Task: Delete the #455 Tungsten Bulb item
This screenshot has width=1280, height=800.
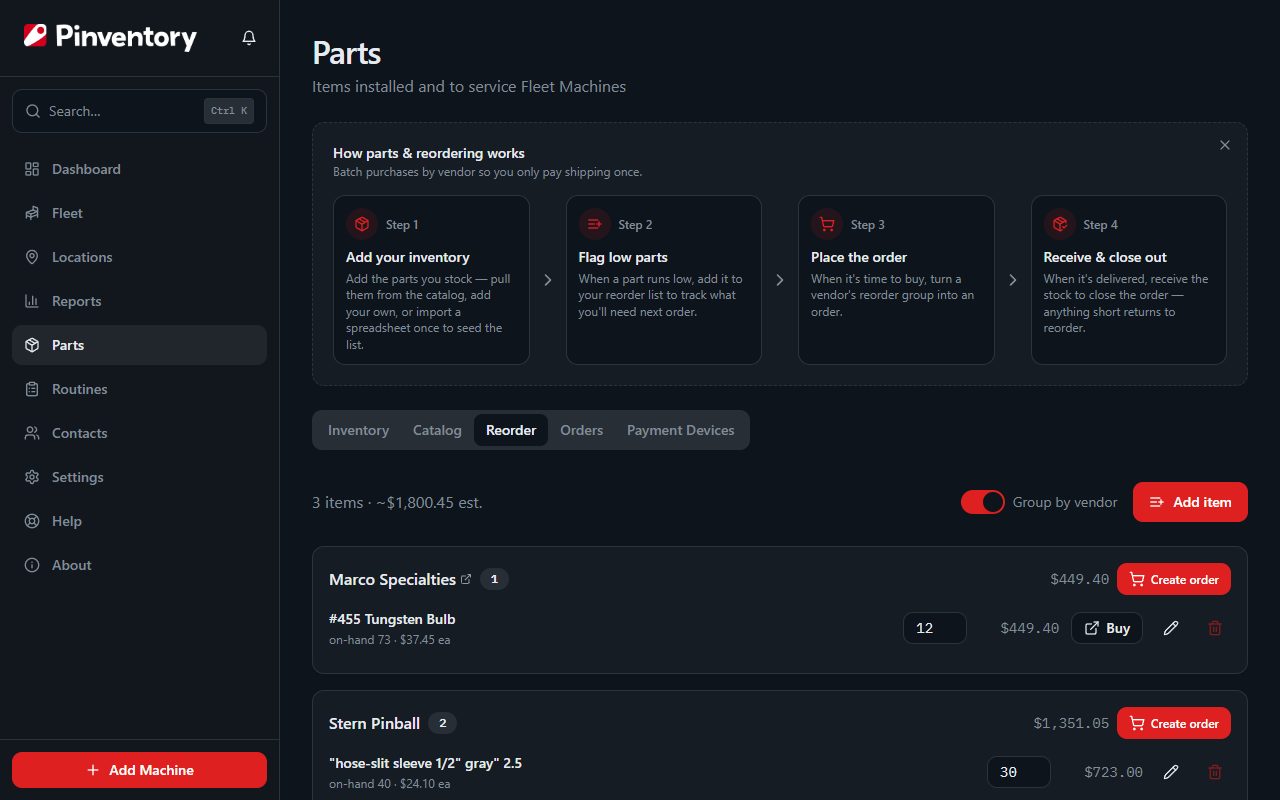Action: 1215,628
